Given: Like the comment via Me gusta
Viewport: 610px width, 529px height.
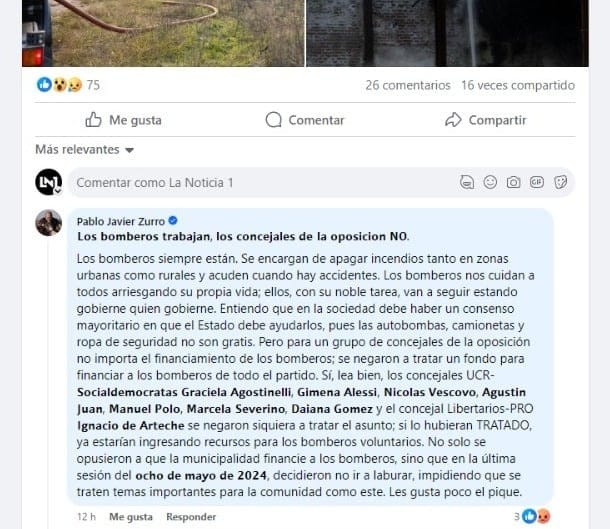Looking at the screenshot, I should [131, 517].
